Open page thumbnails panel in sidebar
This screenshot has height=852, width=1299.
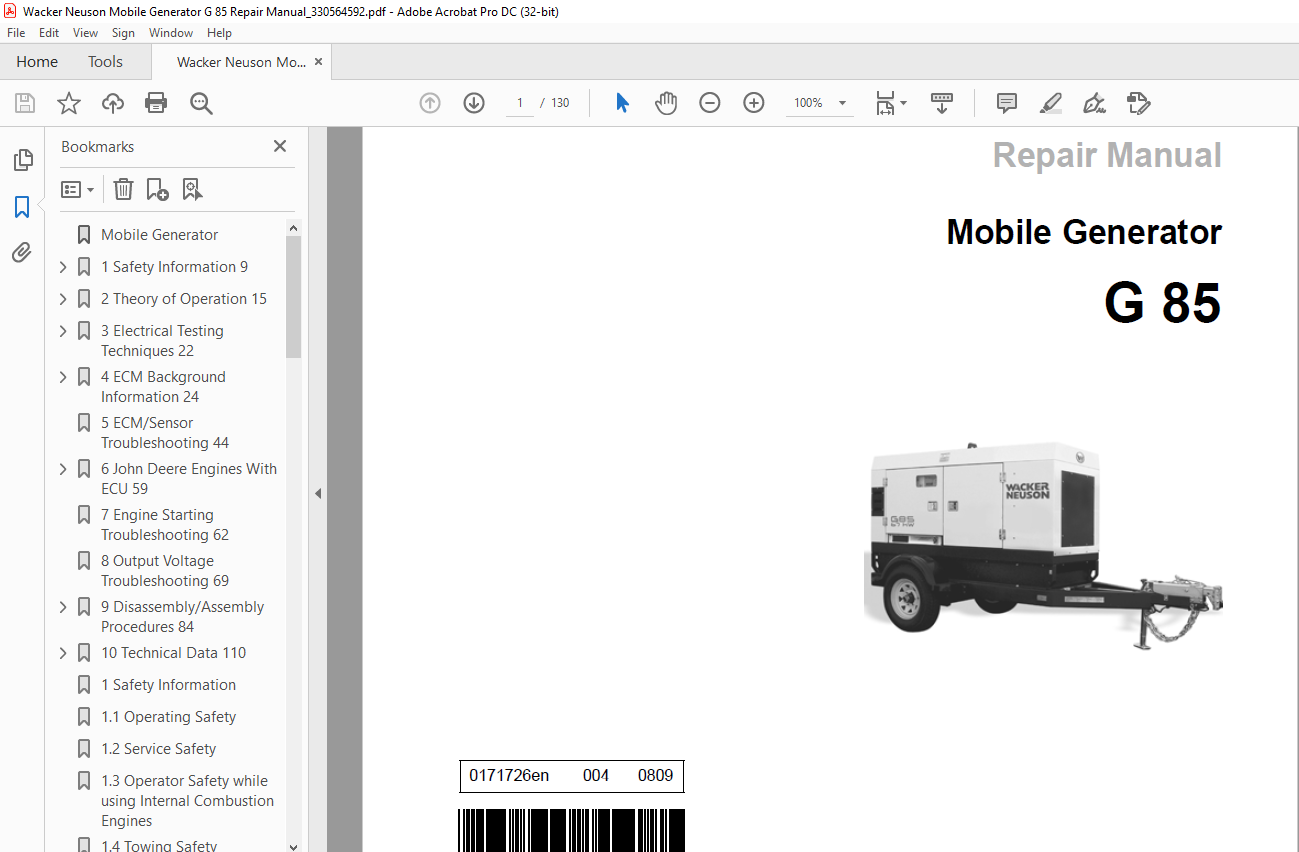(x=22, y=160)
